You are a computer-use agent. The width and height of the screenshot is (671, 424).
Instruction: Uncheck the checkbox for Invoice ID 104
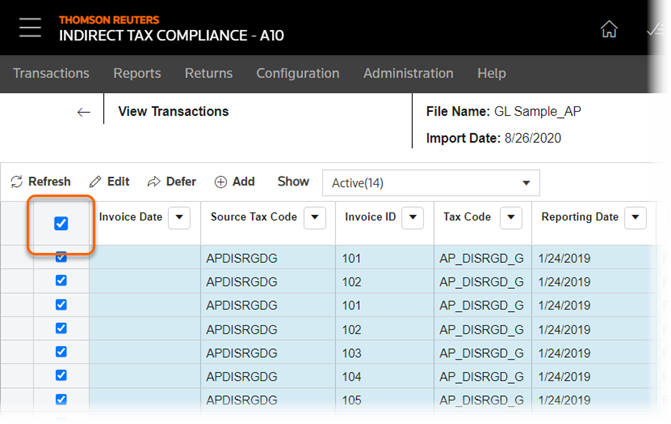tap(61, 375)
